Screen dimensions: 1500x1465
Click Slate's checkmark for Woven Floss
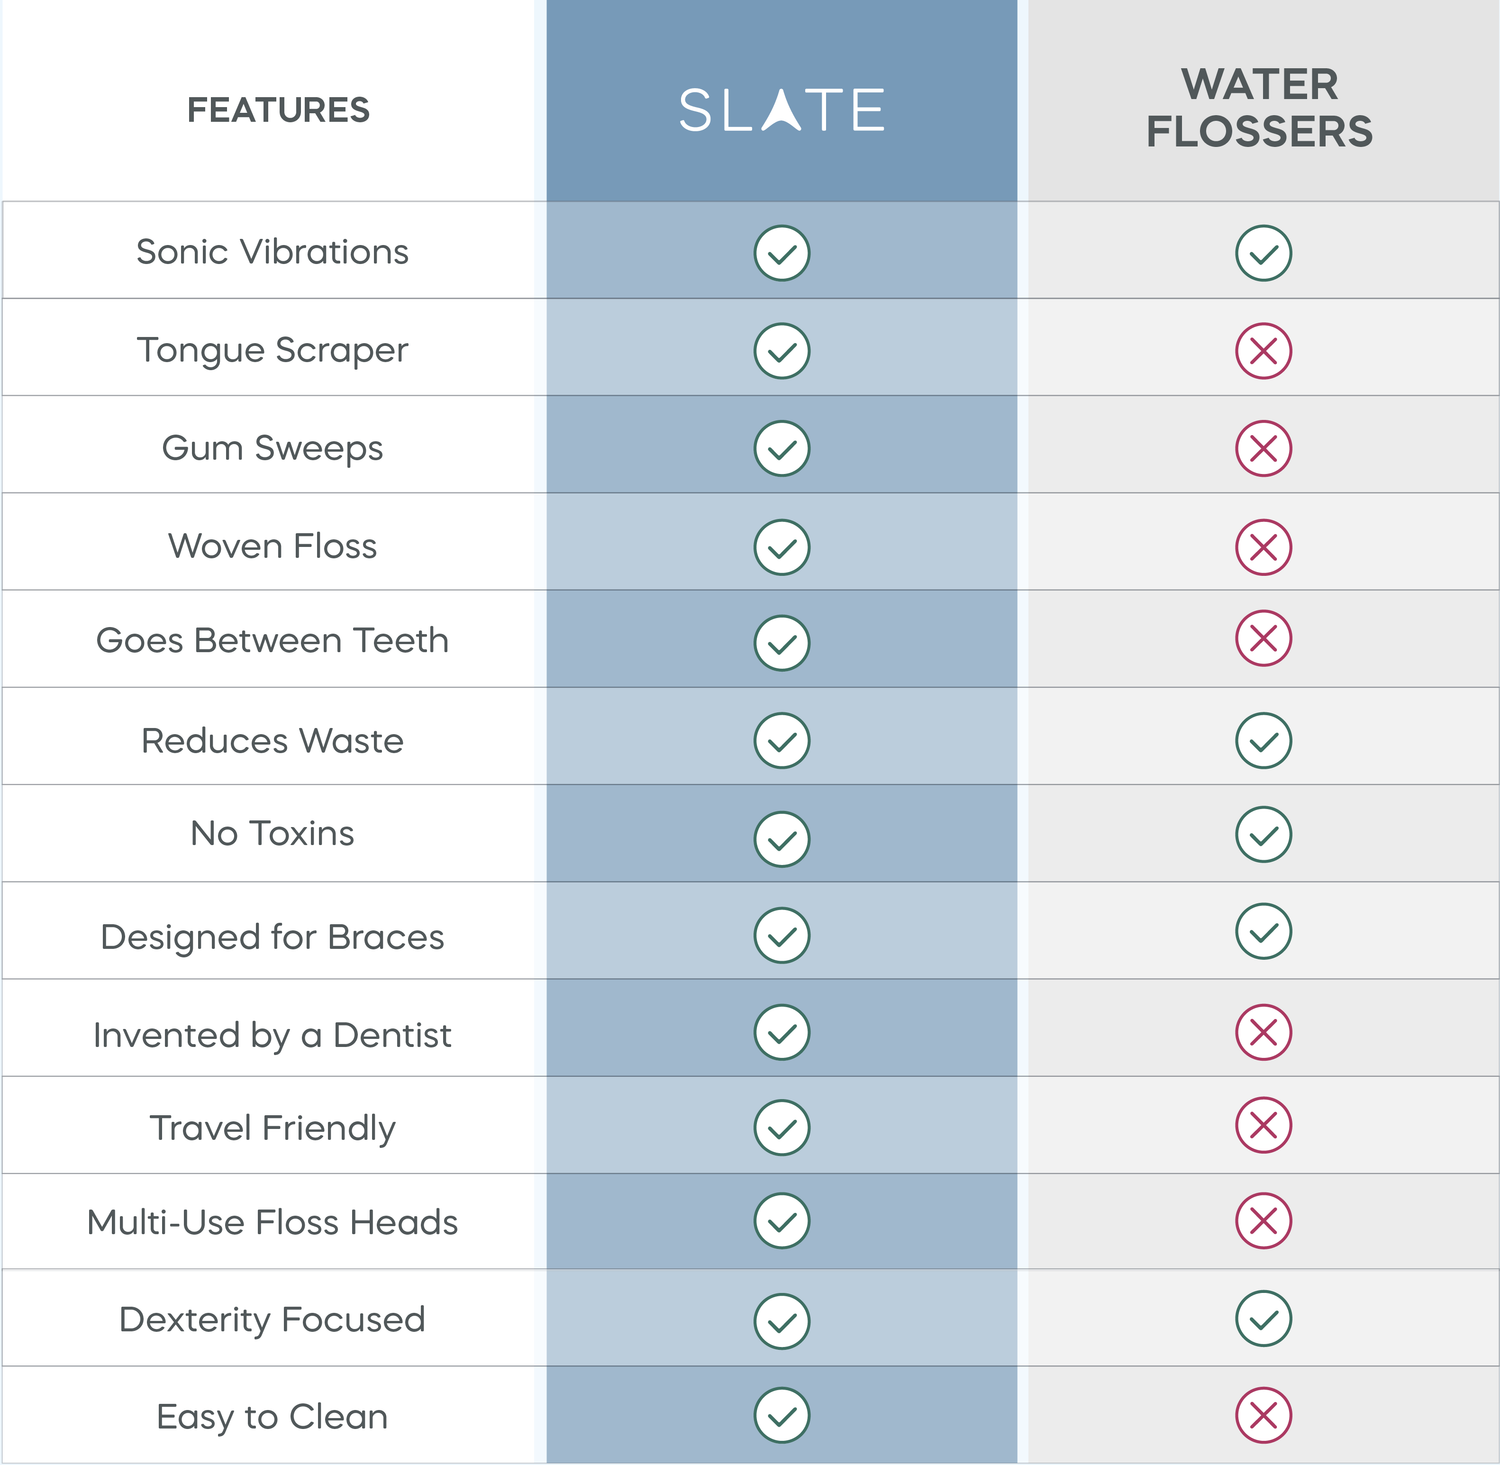tap(782, 547)
